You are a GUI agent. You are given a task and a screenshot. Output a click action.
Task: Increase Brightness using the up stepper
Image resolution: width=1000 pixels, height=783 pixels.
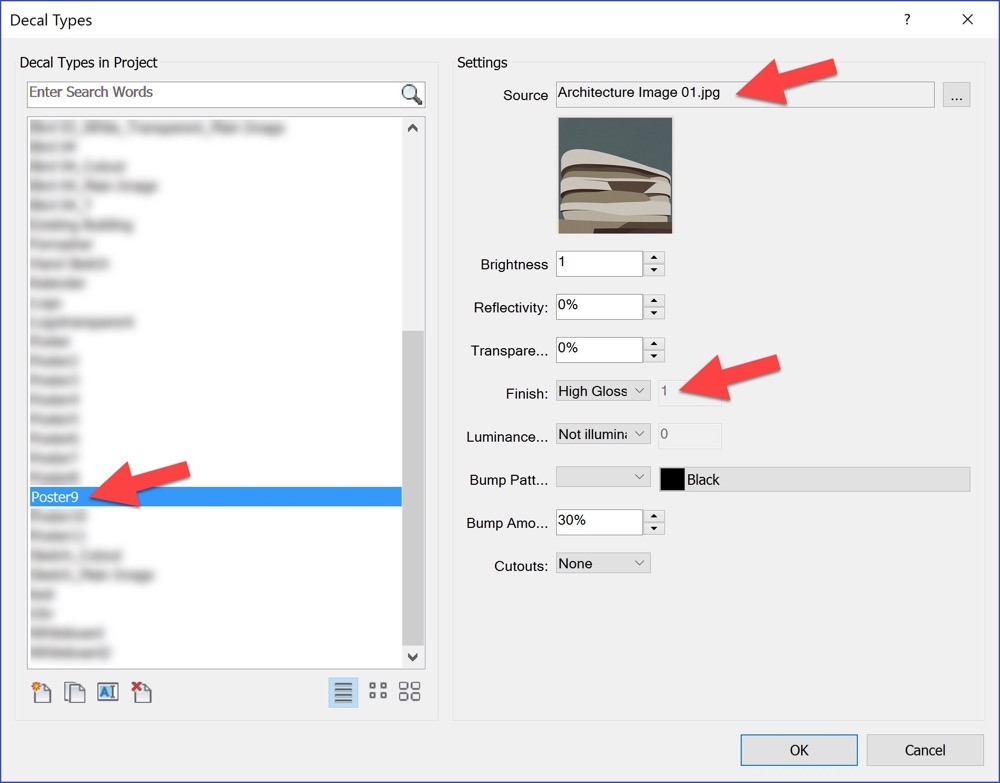[655, 258]
